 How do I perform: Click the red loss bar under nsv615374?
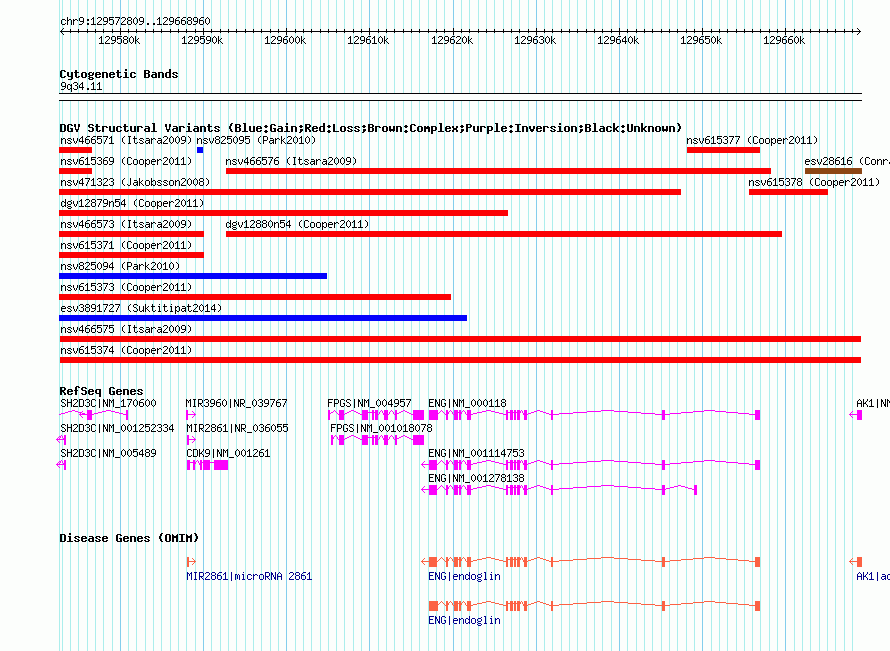(x=460, y=360)
